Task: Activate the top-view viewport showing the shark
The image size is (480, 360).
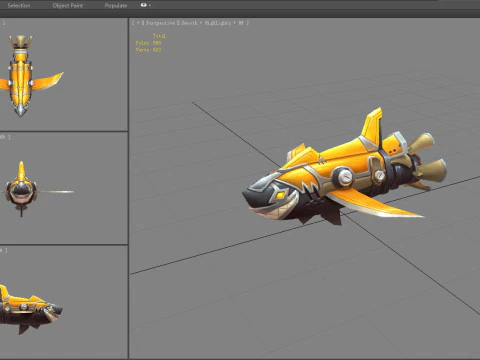Action: (63, 74)
